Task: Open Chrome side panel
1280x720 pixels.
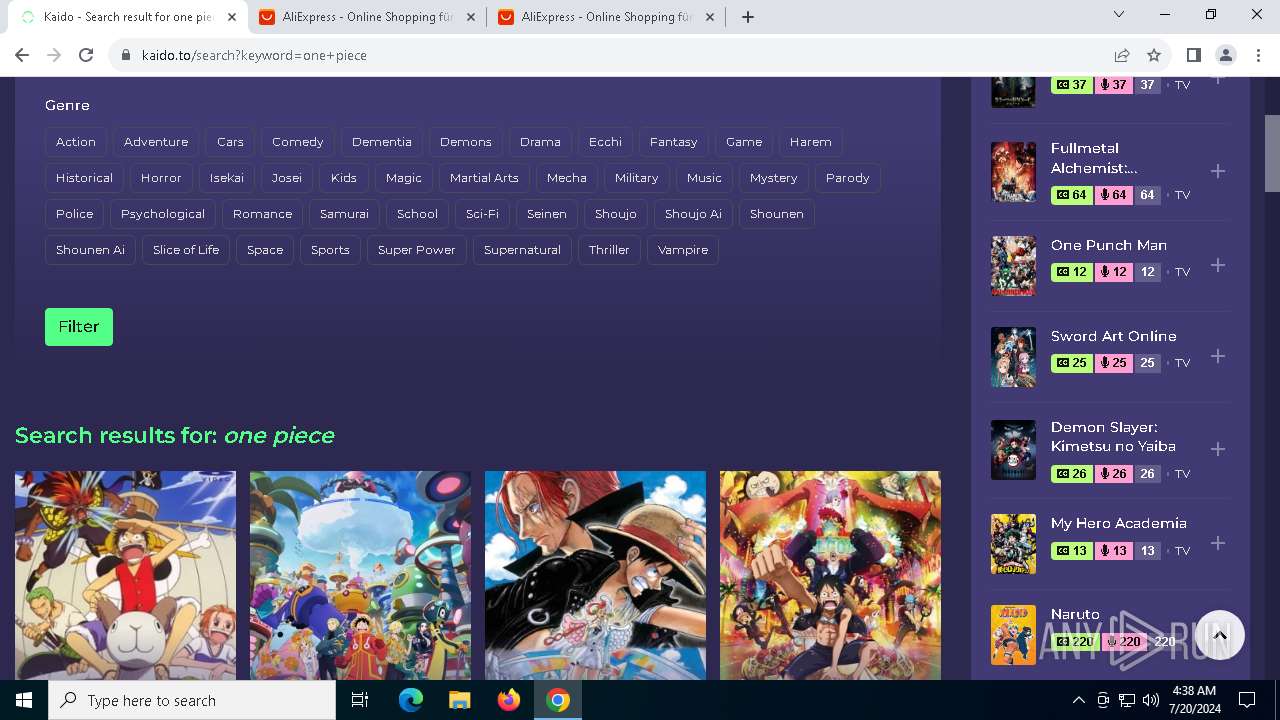Action: click(x=1193, y=55)
